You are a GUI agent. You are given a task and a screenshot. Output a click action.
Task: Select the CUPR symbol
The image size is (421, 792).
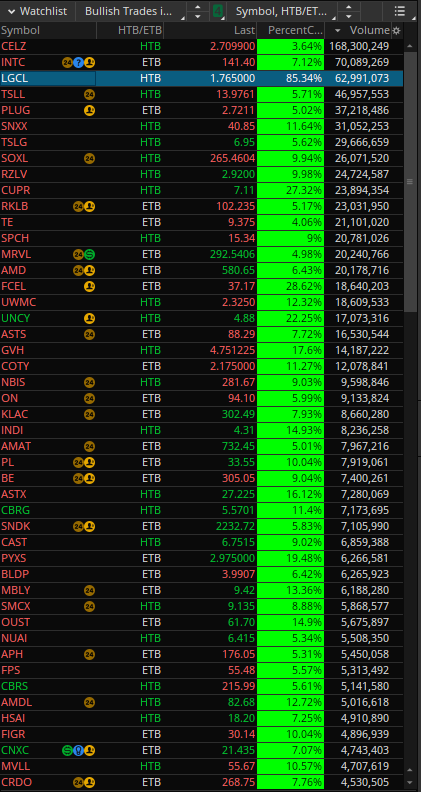(x=15, y=190)
